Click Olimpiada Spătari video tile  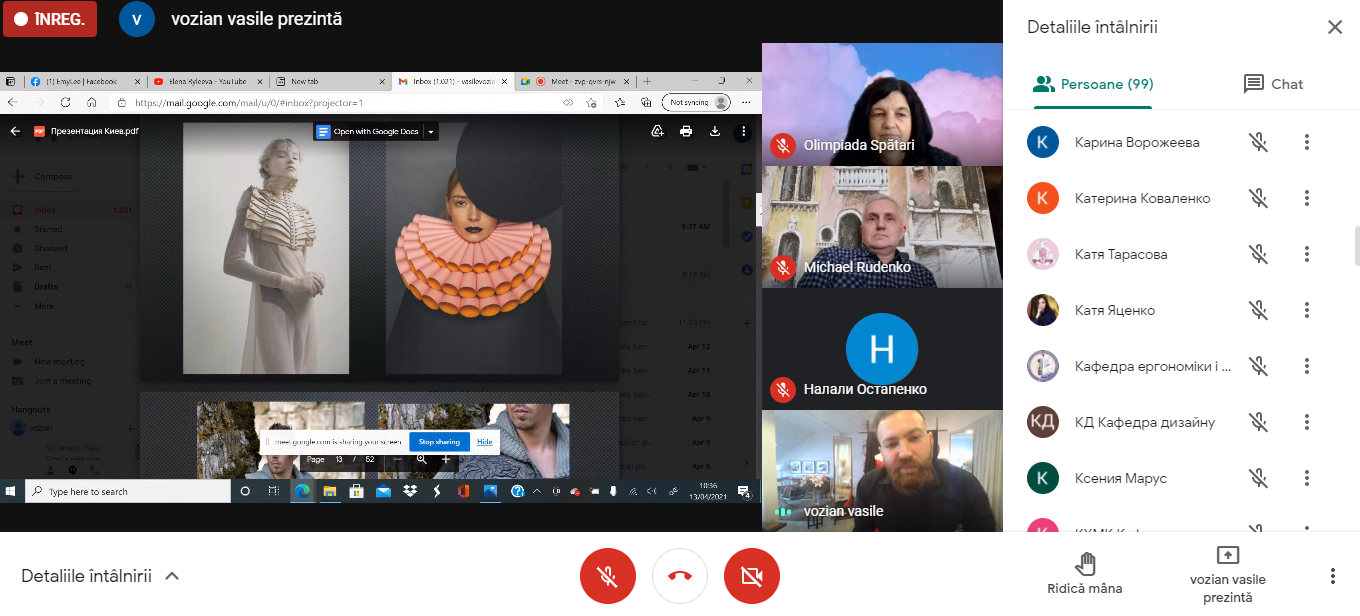pyautogui.click(x=882, y=104)
